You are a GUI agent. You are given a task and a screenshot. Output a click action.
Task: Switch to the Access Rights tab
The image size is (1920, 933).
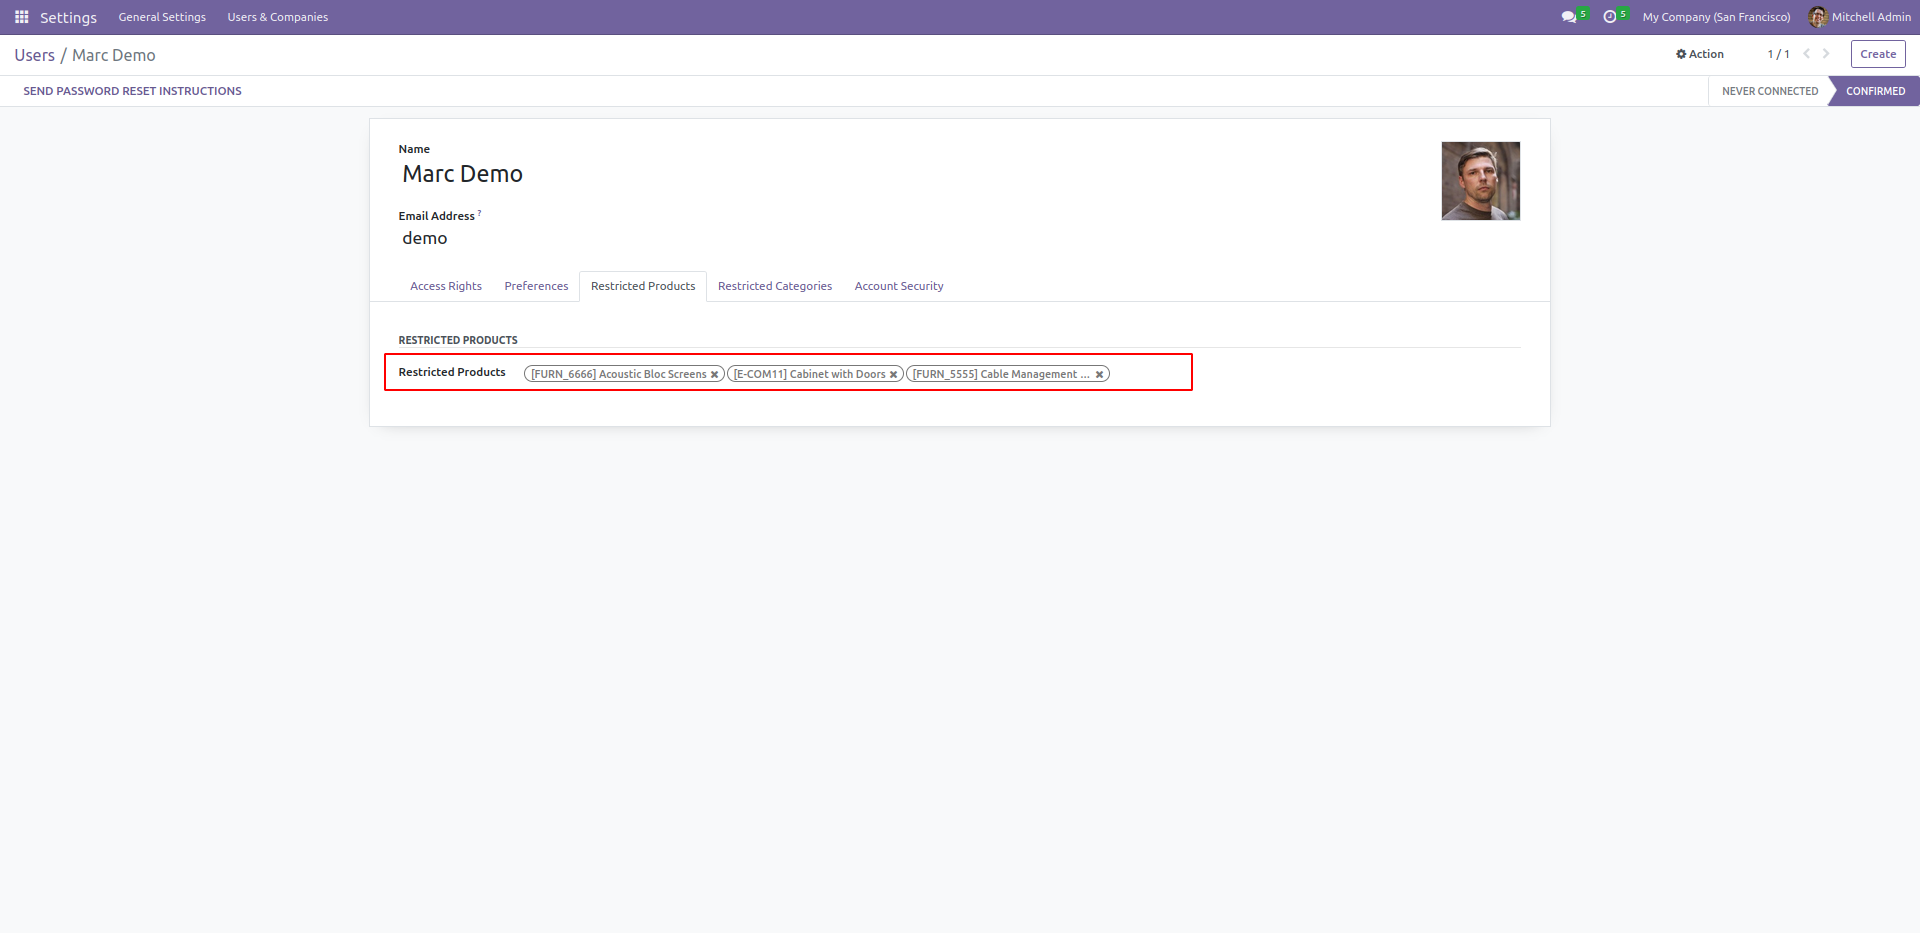[x=446, y=286]
